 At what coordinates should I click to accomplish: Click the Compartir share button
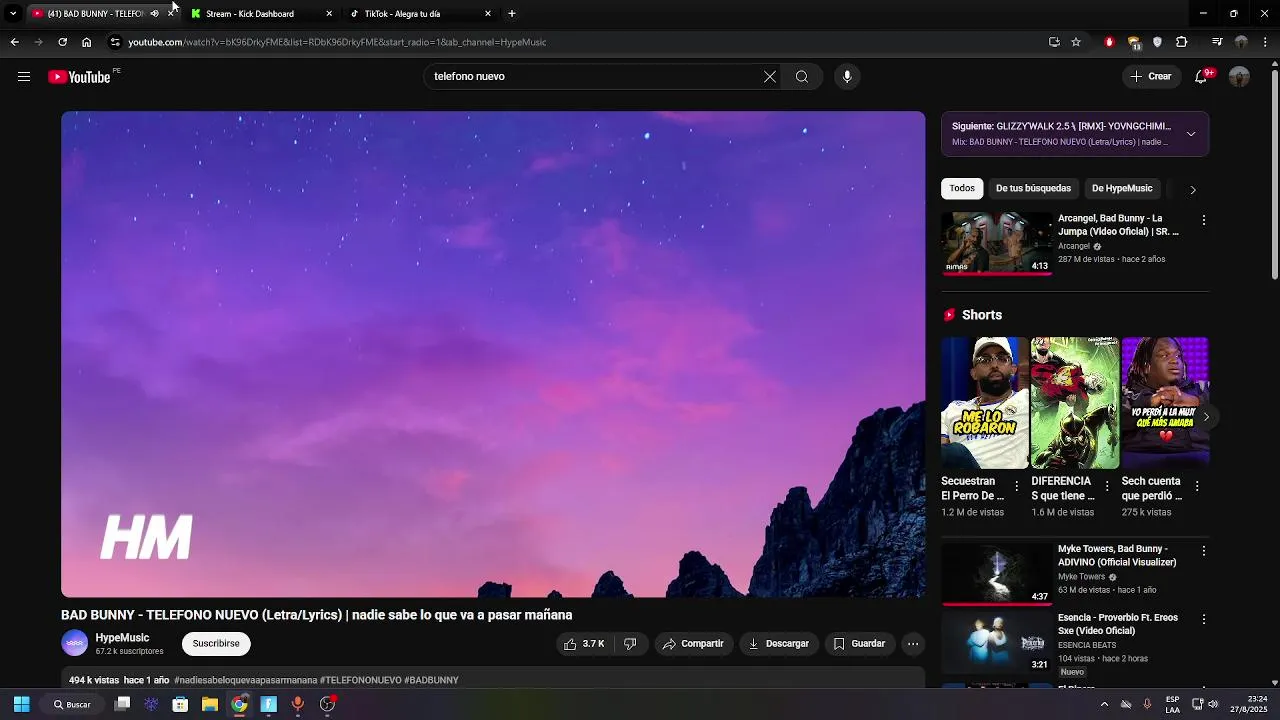(693, 644)
